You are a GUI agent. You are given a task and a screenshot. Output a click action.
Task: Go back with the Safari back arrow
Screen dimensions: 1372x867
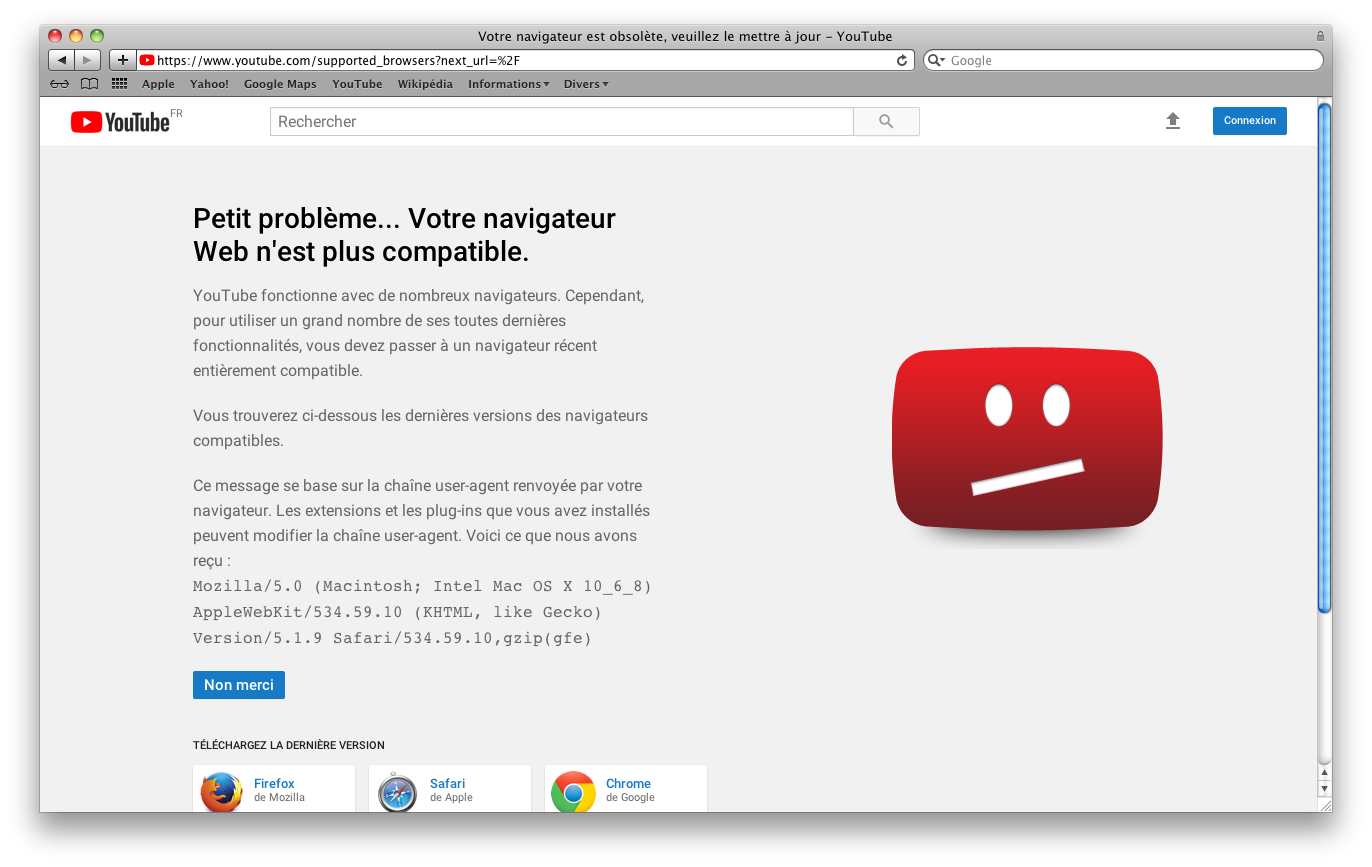pyautogui.click(x=62, y=60)
